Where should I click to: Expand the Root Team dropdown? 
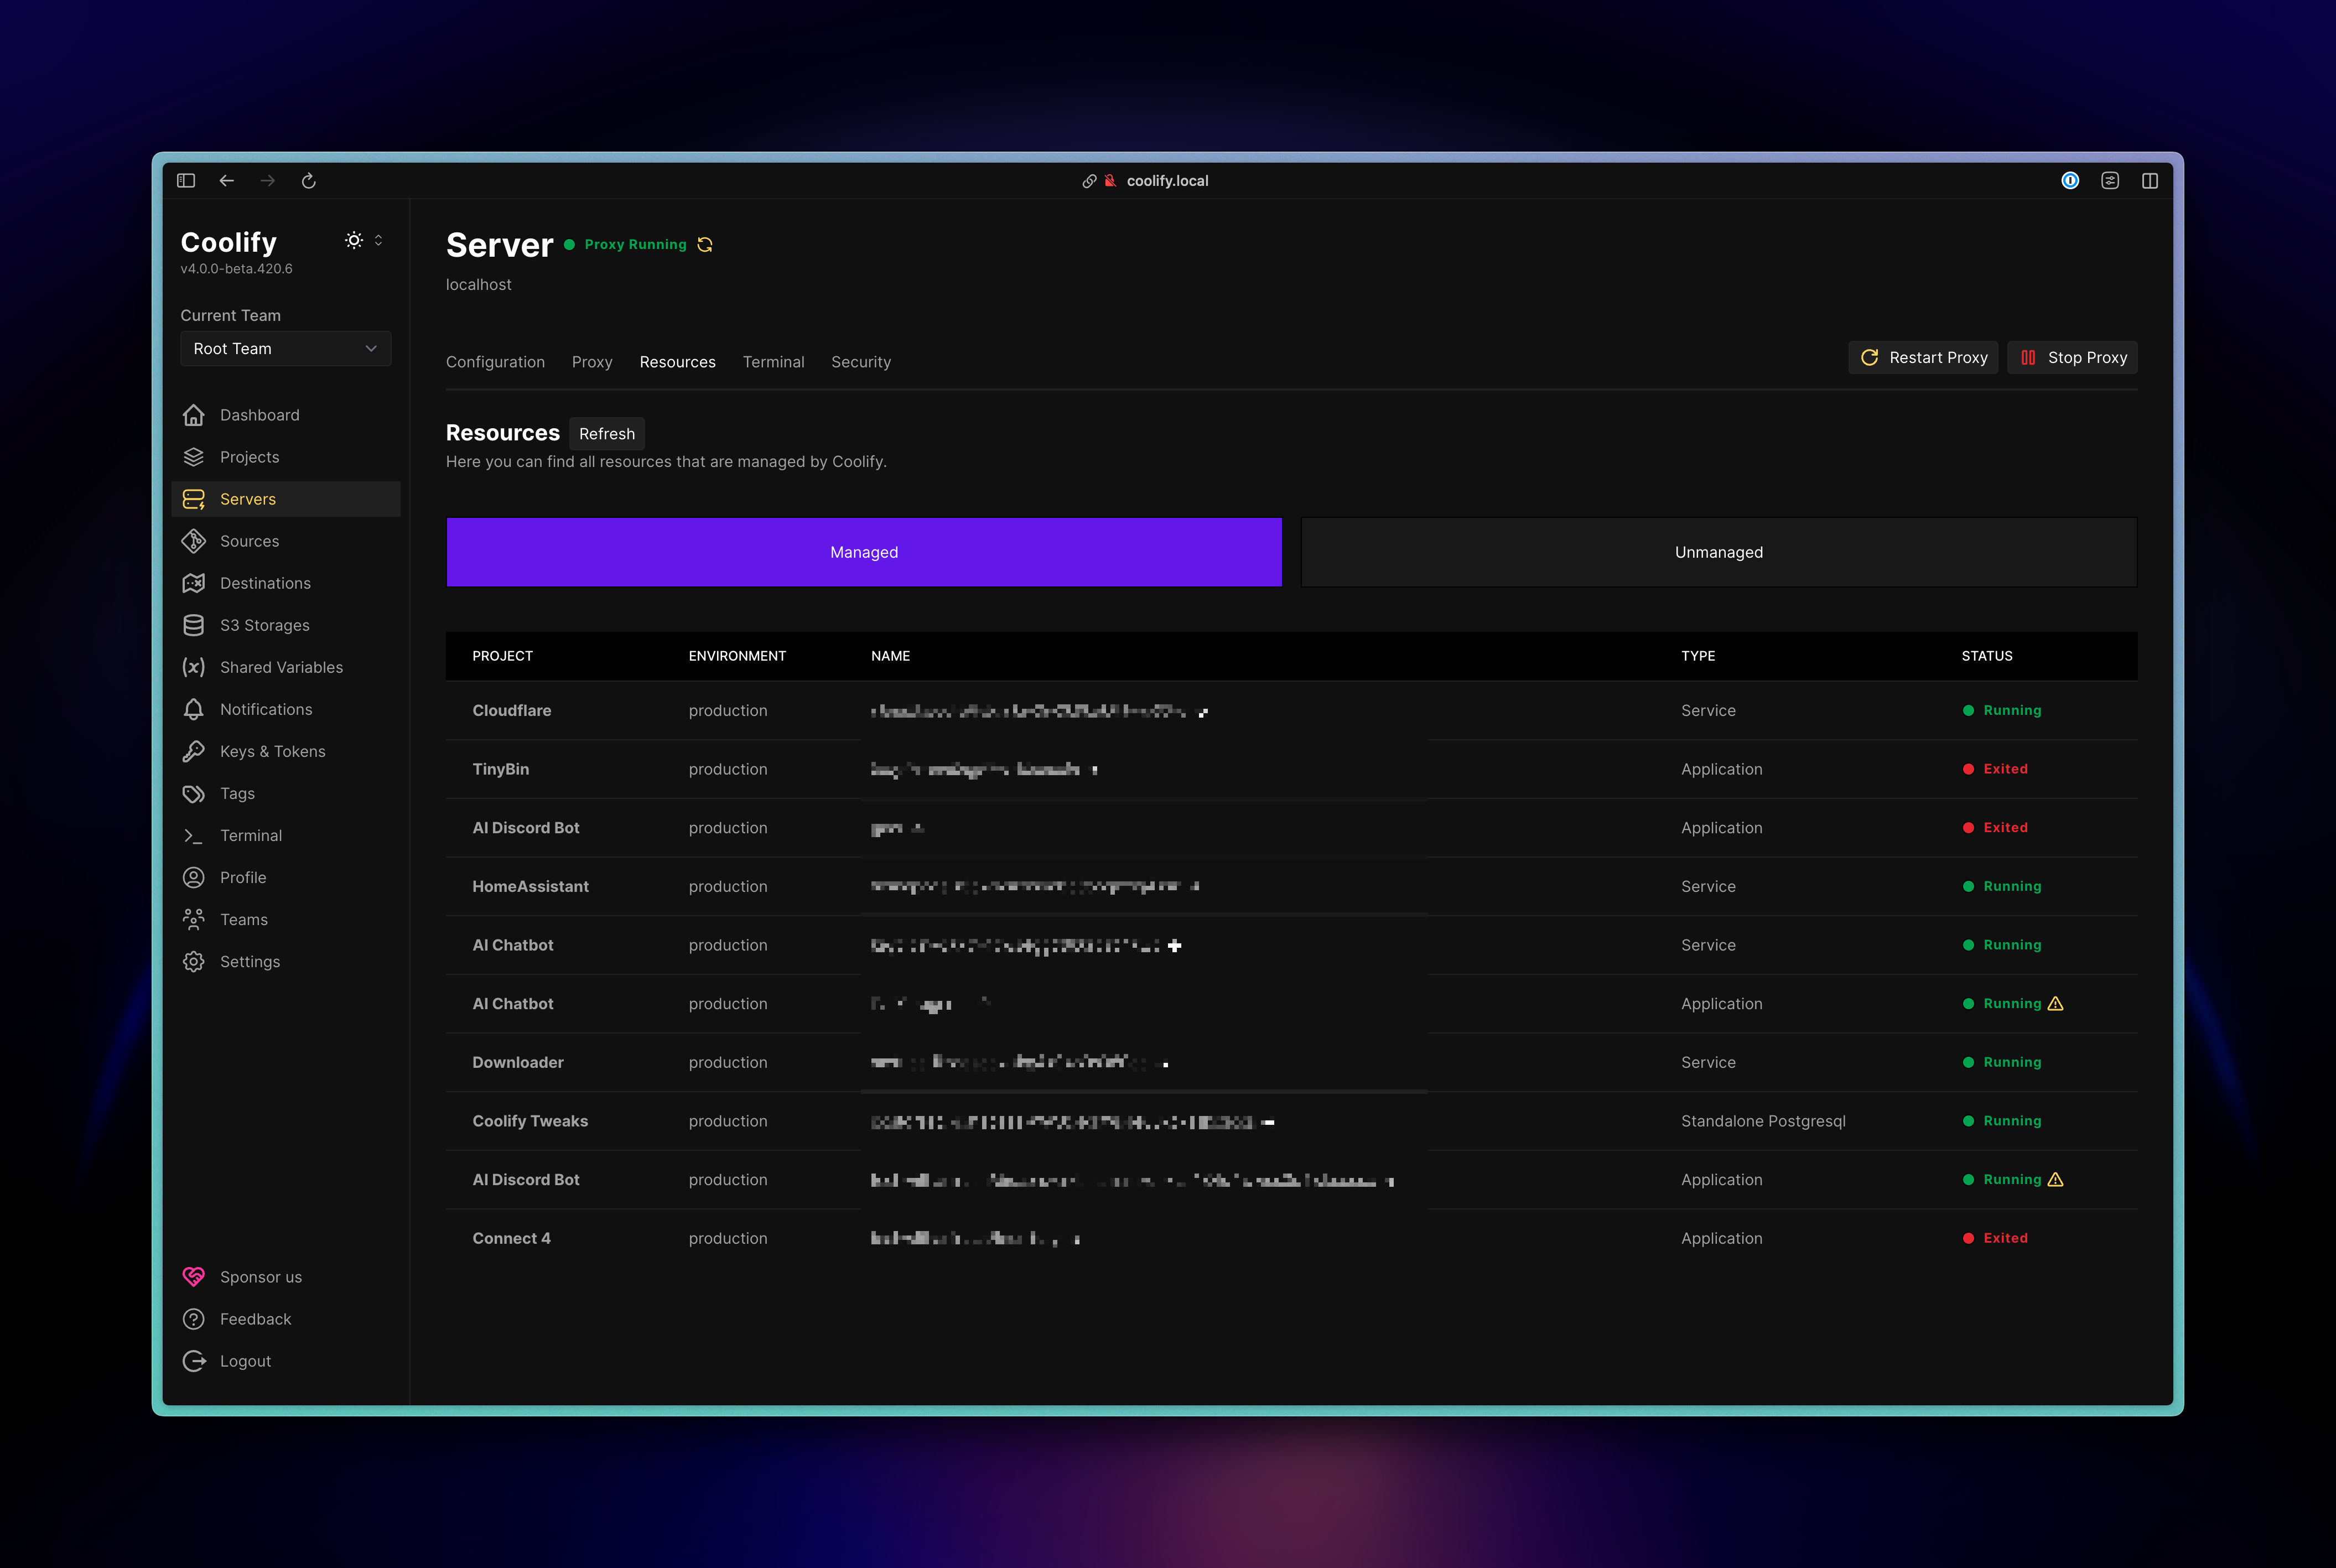tap(285, 349)
